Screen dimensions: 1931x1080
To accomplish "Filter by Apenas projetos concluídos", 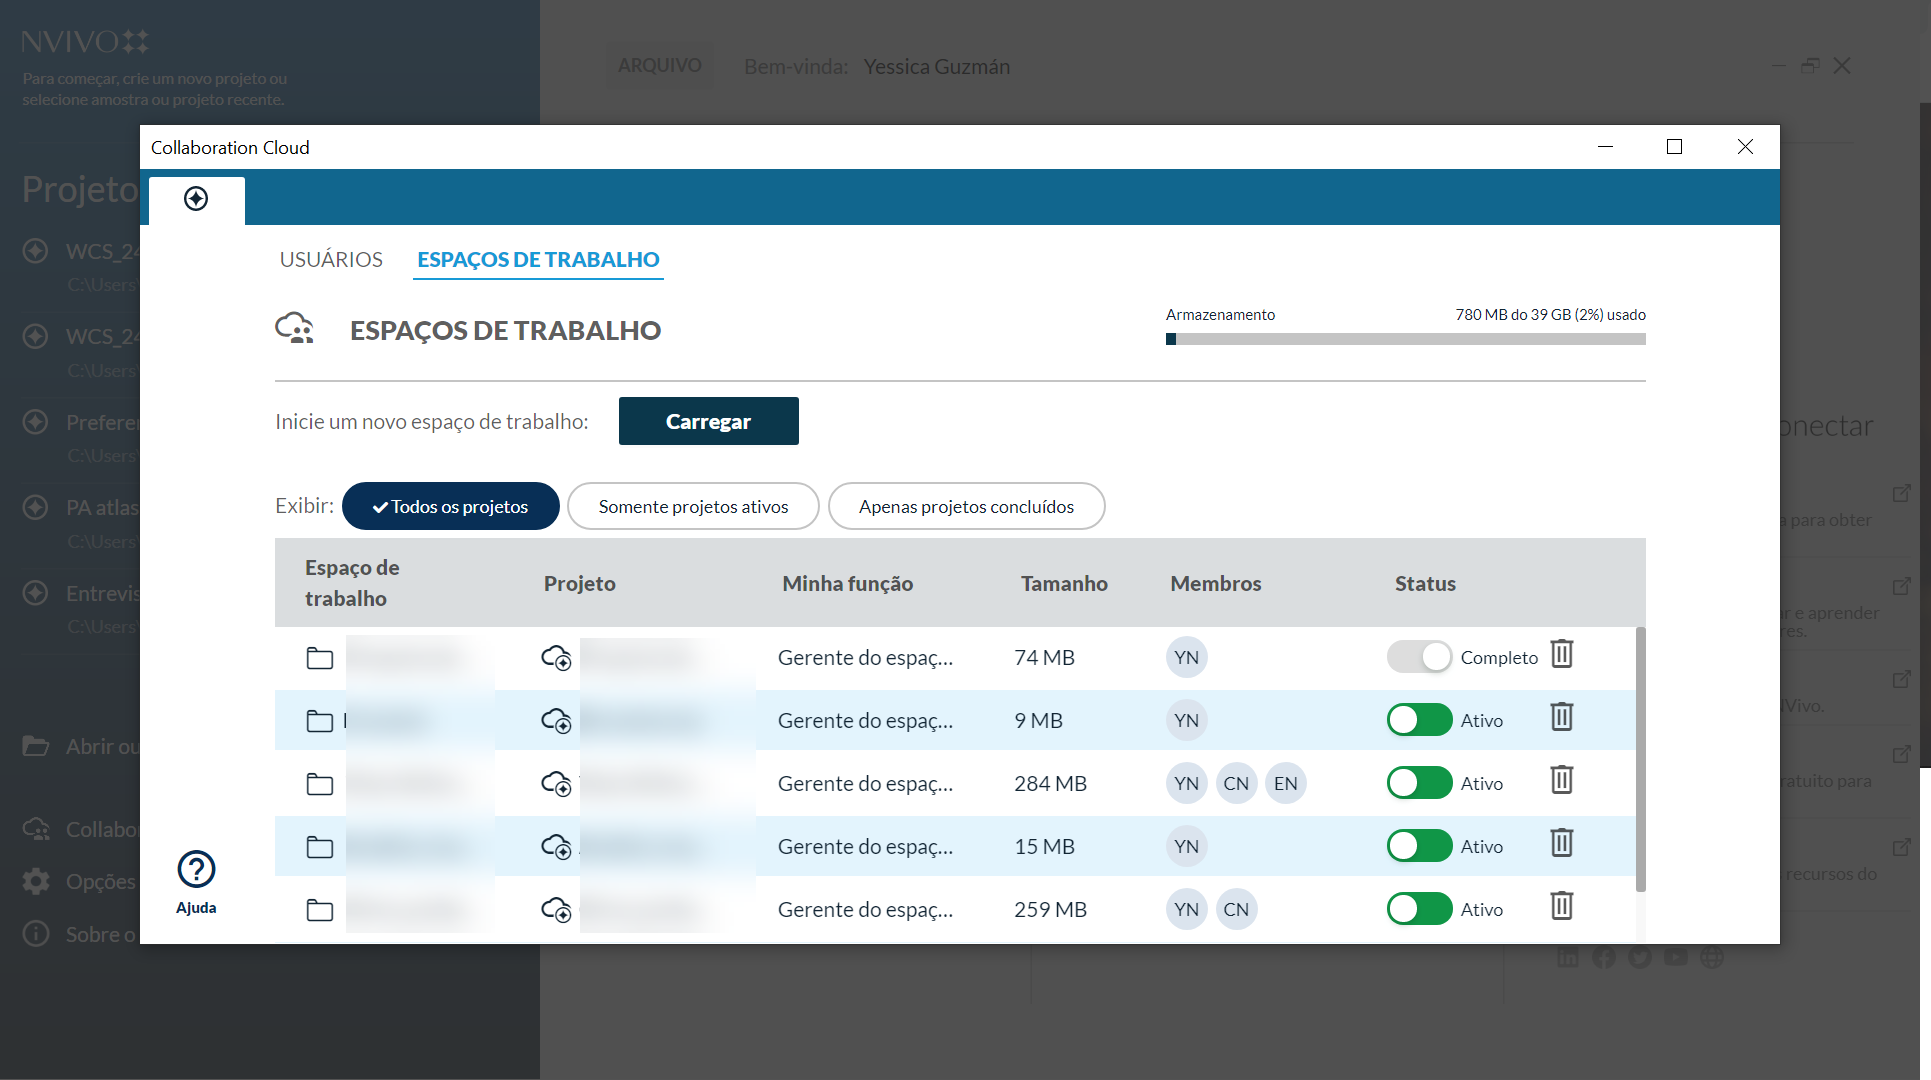I will pyautogui.click(x=966, y=506).
